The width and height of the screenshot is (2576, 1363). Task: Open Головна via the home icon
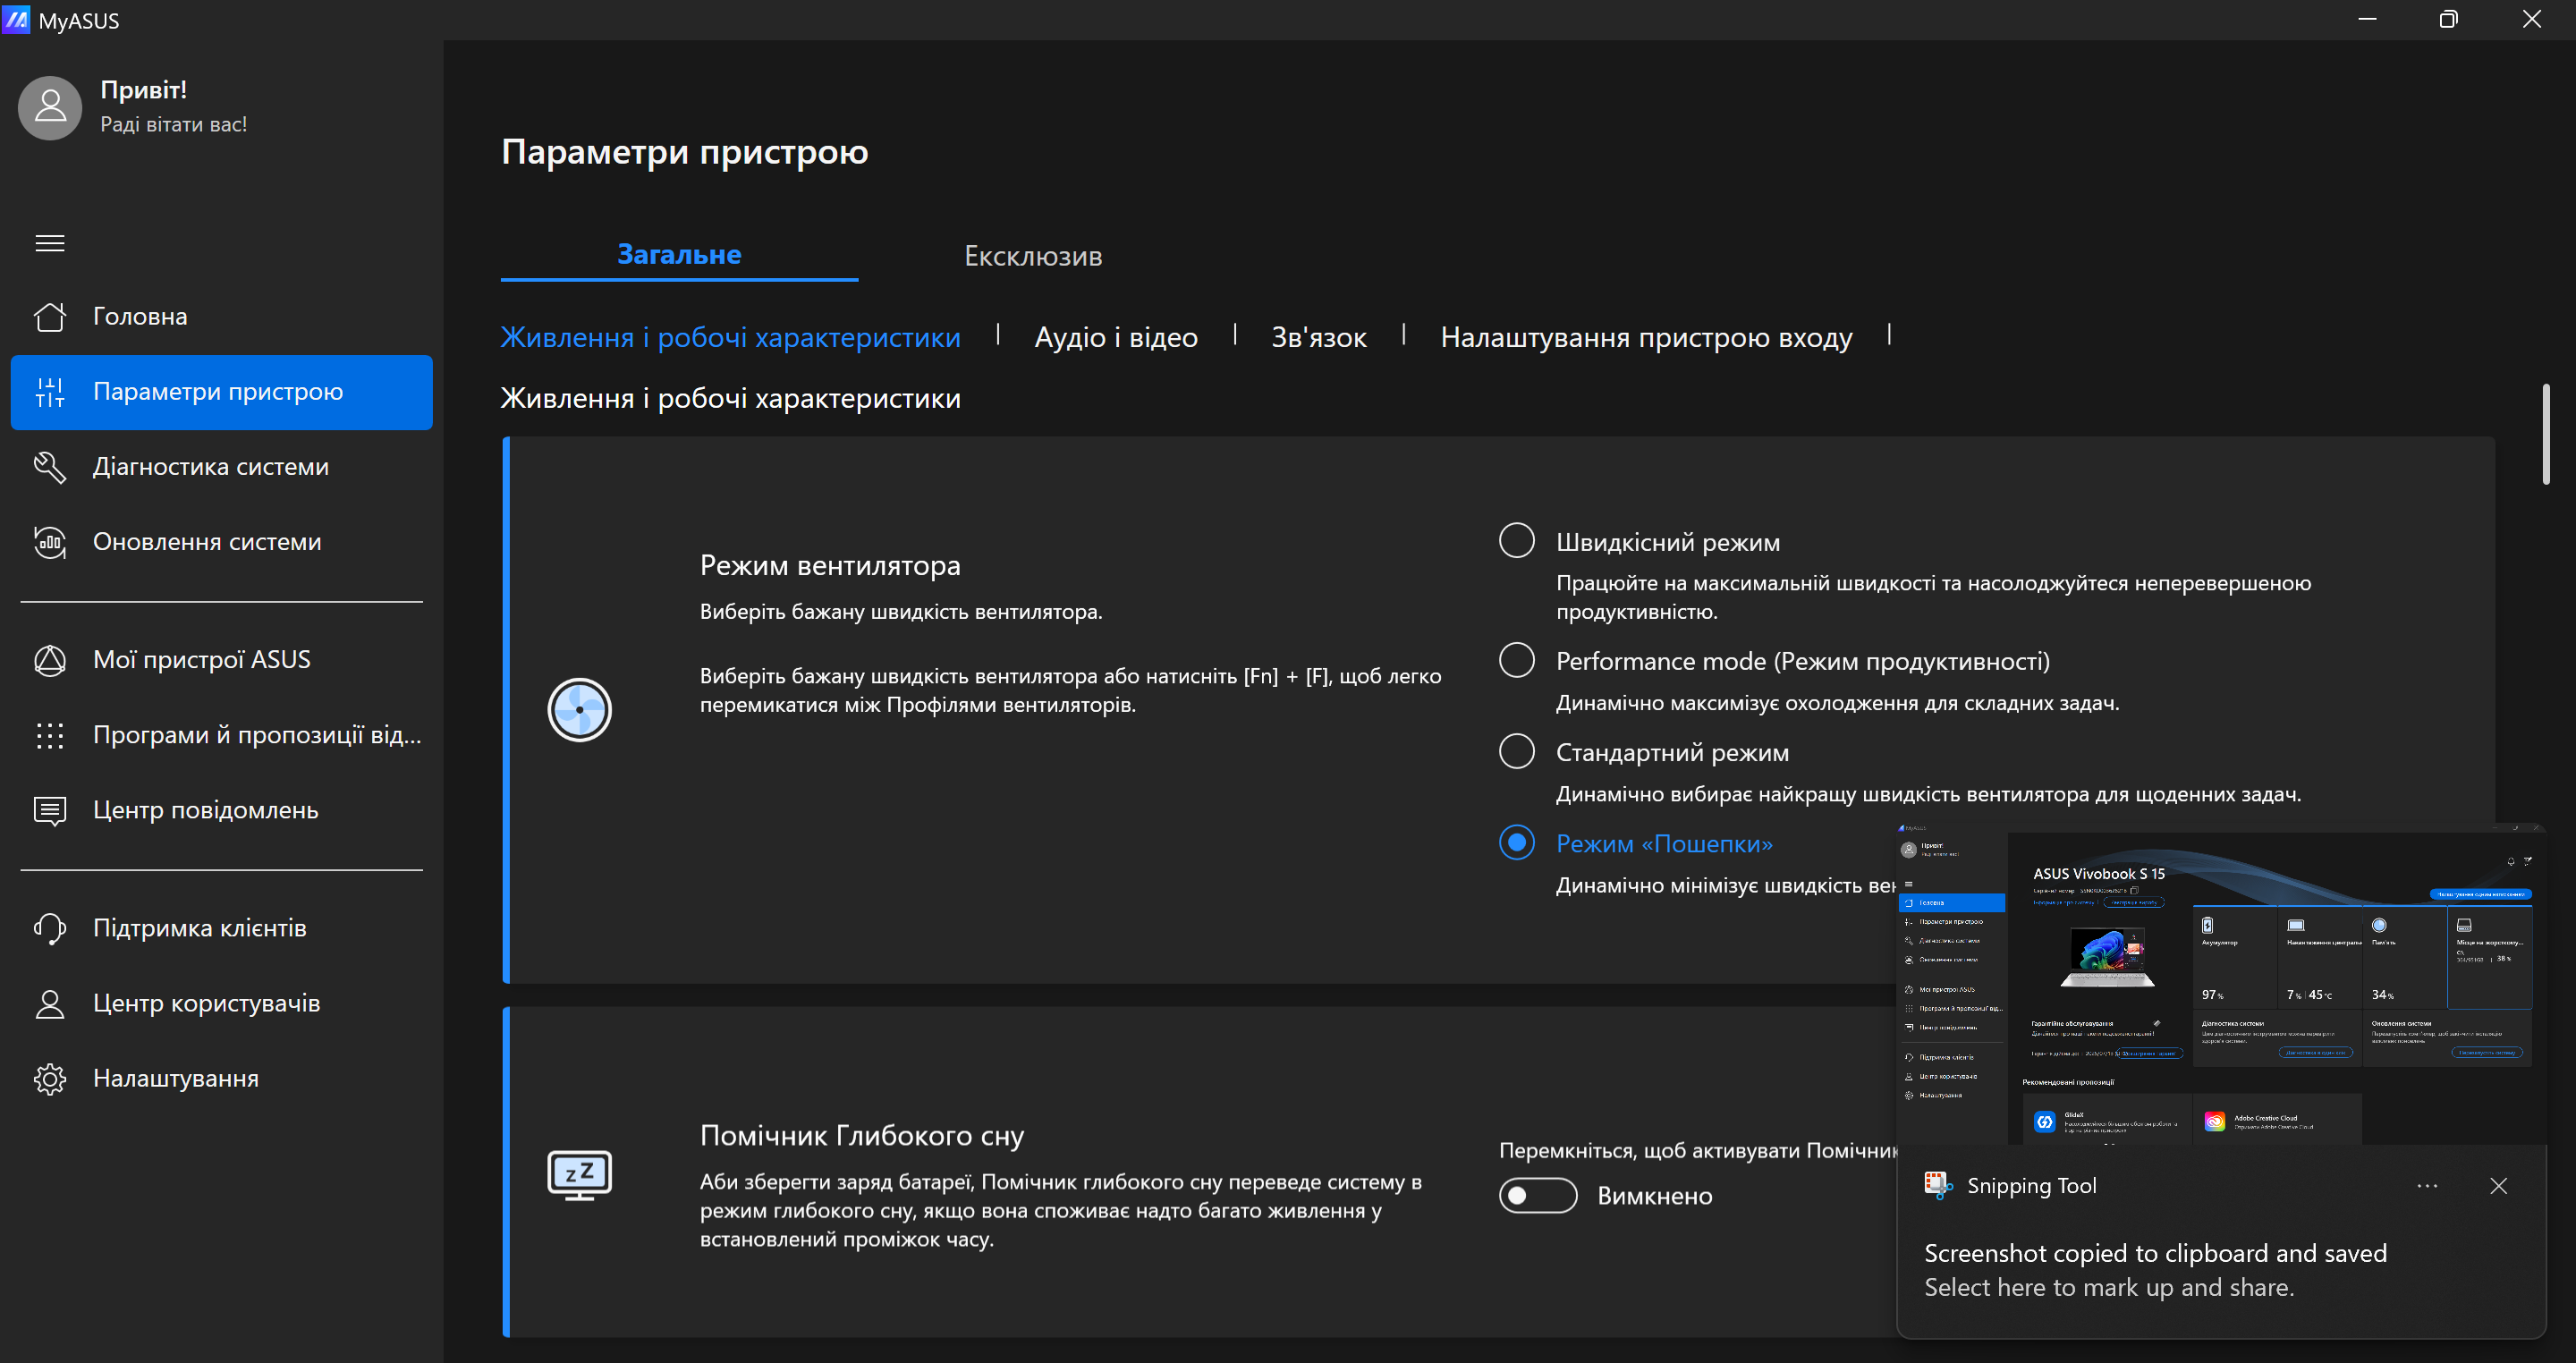pyautogui.click(x=50, y=316)
